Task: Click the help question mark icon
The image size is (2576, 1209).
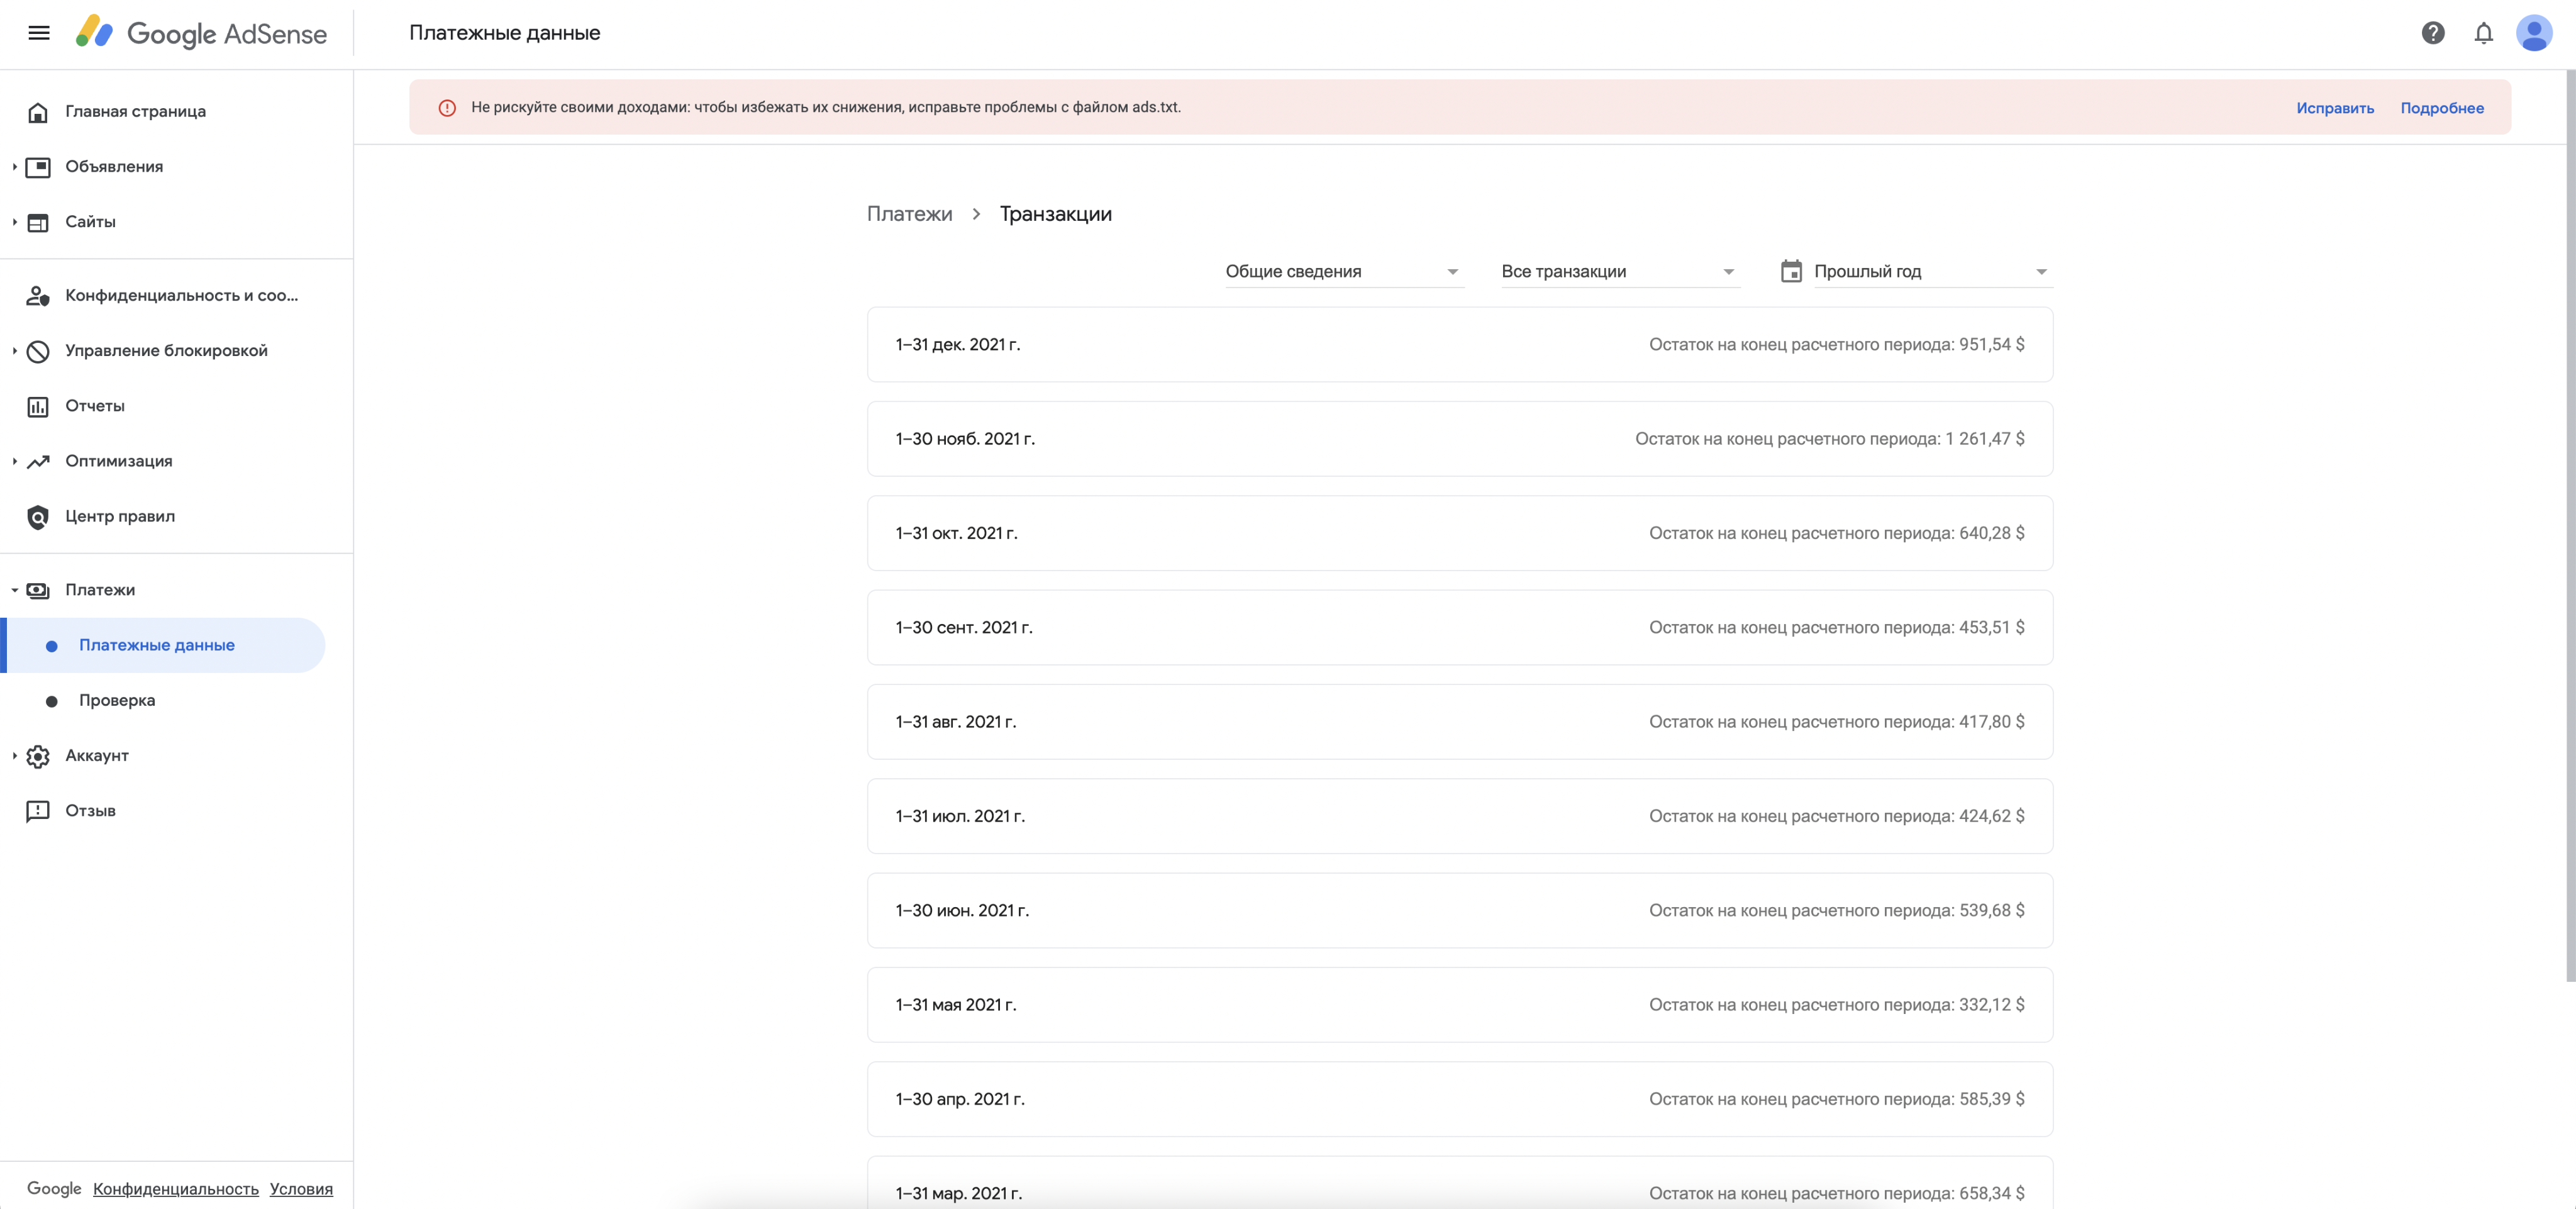Action: (2433, 33)
